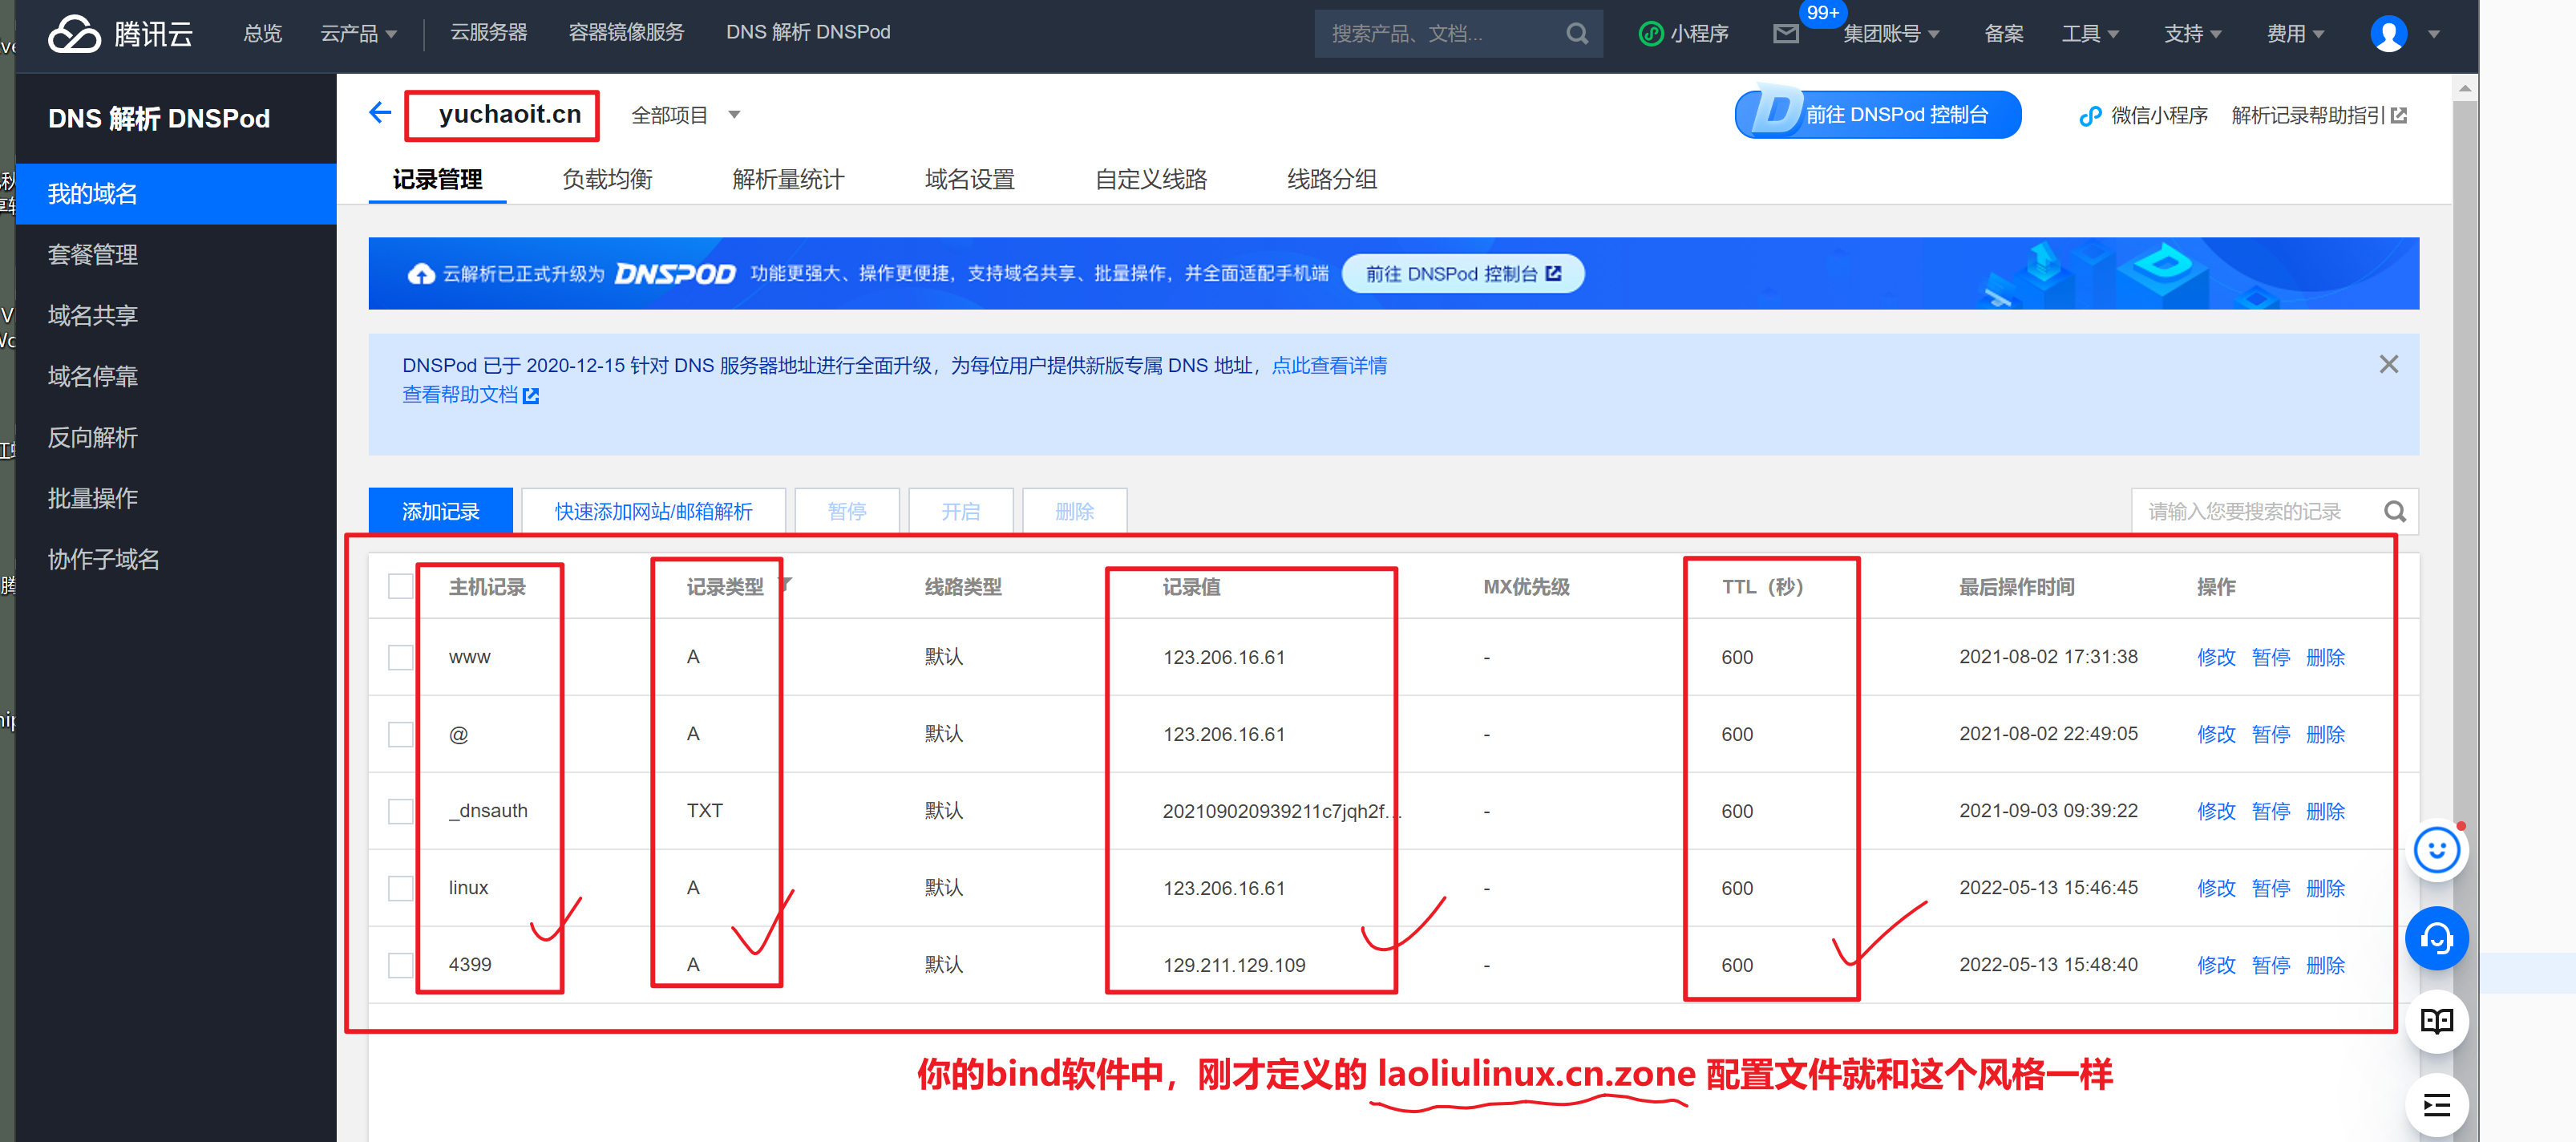
Task: Click the Tencent Cloud logo
Action: click(x=121, y=34)
